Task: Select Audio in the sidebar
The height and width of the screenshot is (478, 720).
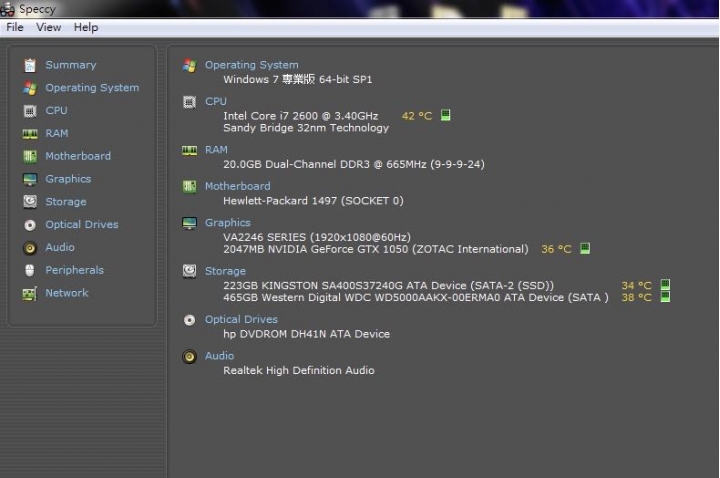Action: 60,247
